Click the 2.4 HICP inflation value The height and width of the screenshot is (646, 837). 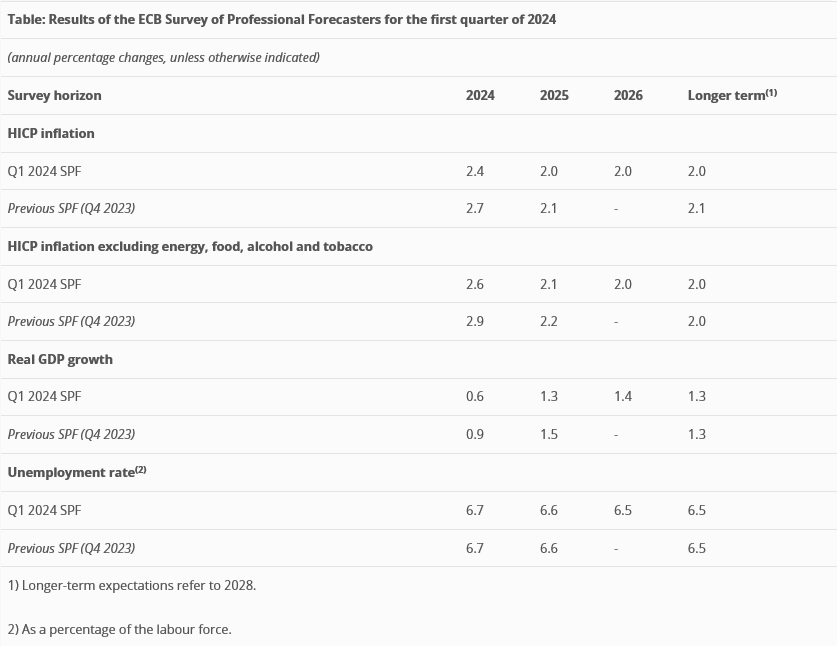pos(475,171)
